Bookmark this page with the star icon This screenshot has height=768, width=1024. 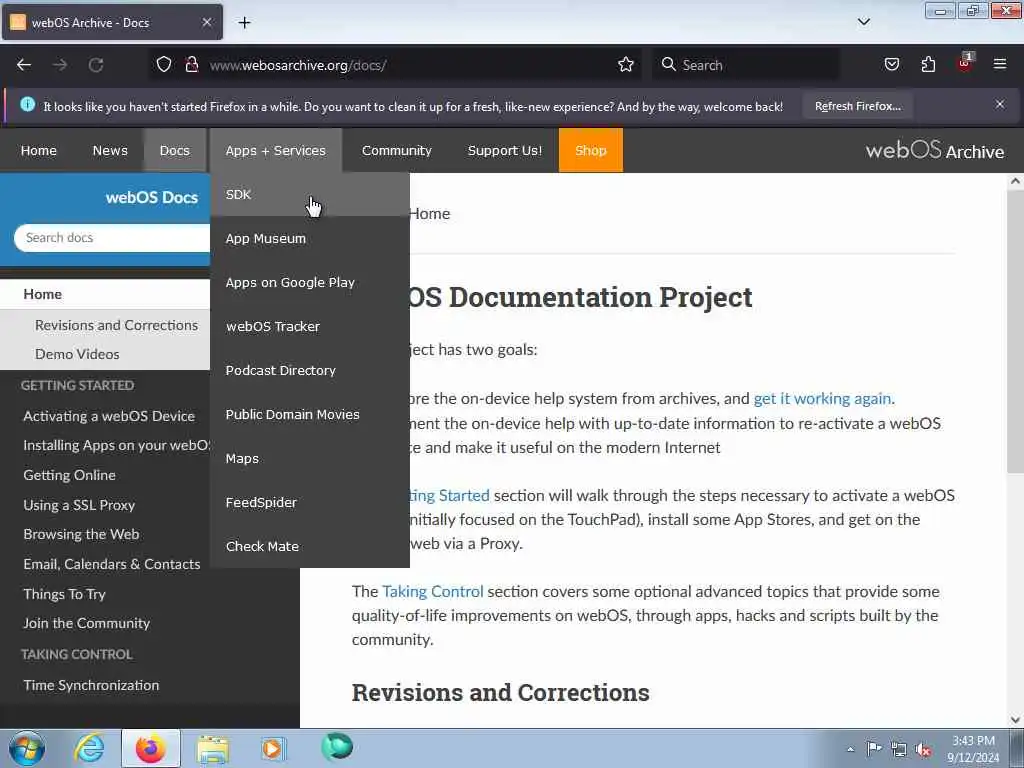[626, 65]
